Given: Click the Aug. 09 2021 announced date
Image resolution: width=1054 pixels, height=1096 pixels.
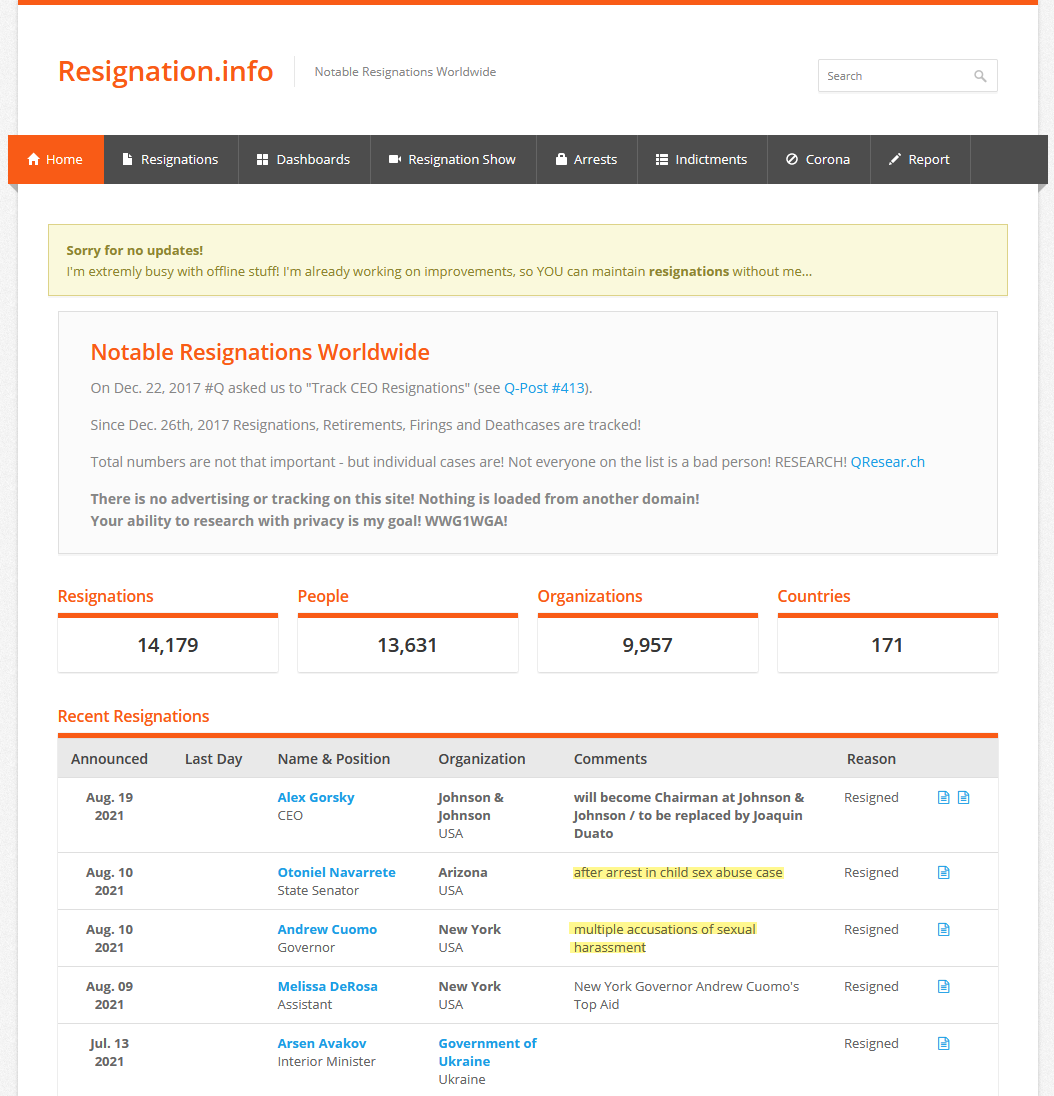Looking at the screenshot, I should click(x=109, y=995).
